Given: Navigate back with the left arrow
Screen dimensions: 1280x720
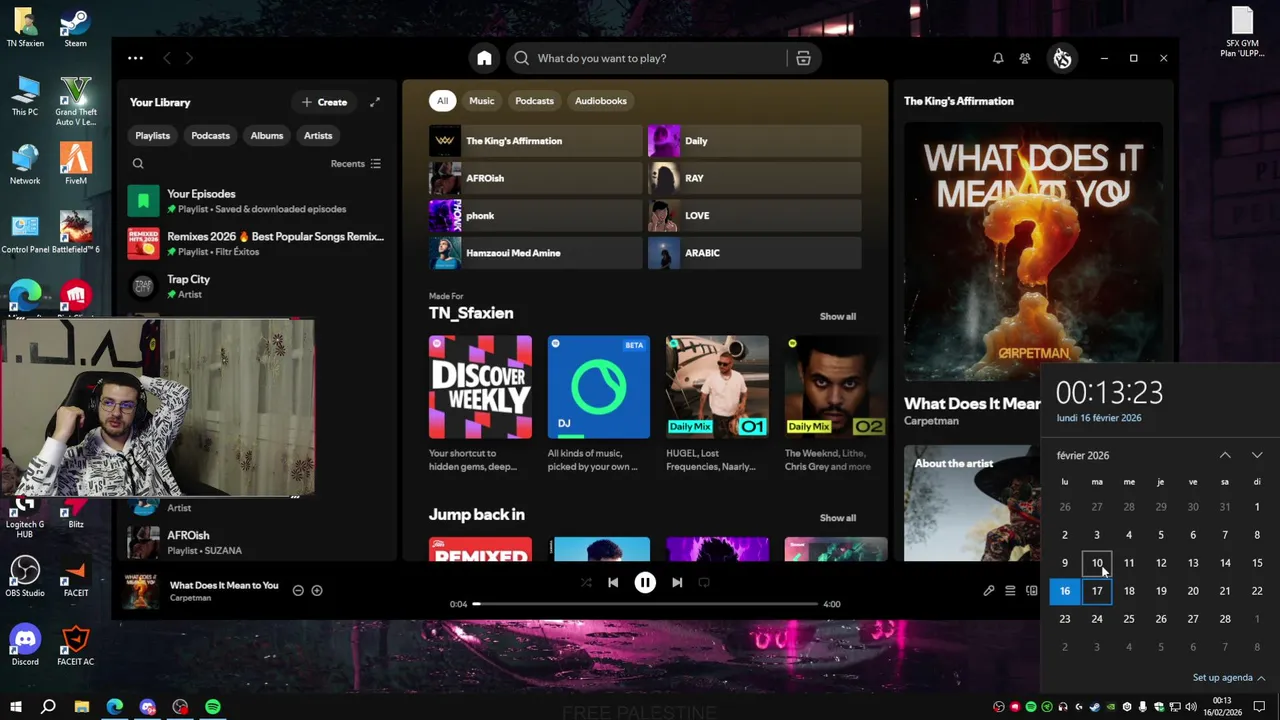Looking at the screenshot, I should tap(167, 58).
